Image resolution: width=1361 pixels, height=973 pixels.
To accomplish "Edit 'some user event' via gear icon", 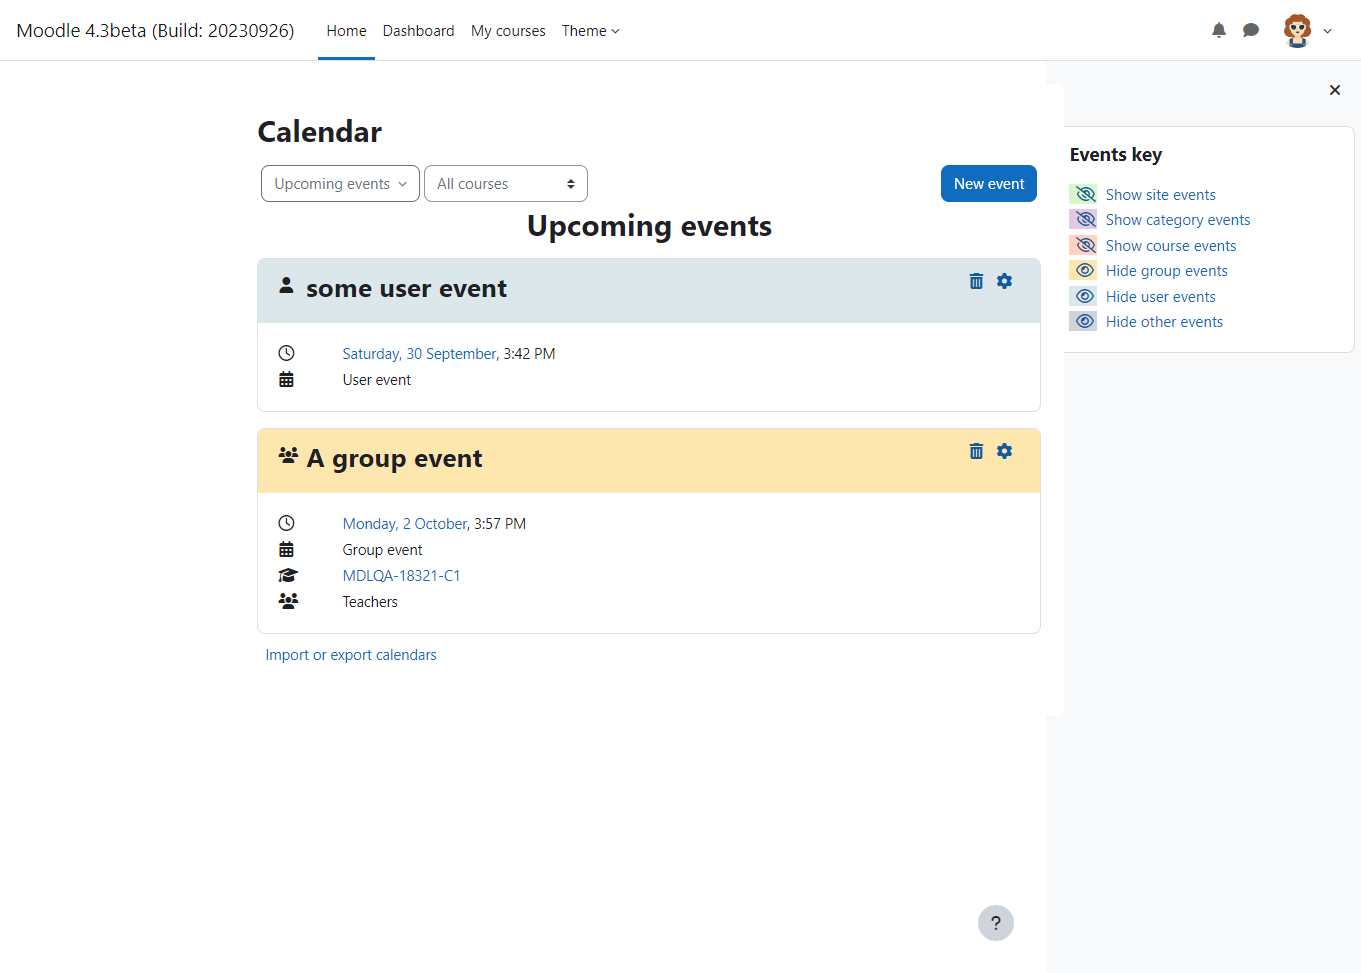I will pos(1004,281).
